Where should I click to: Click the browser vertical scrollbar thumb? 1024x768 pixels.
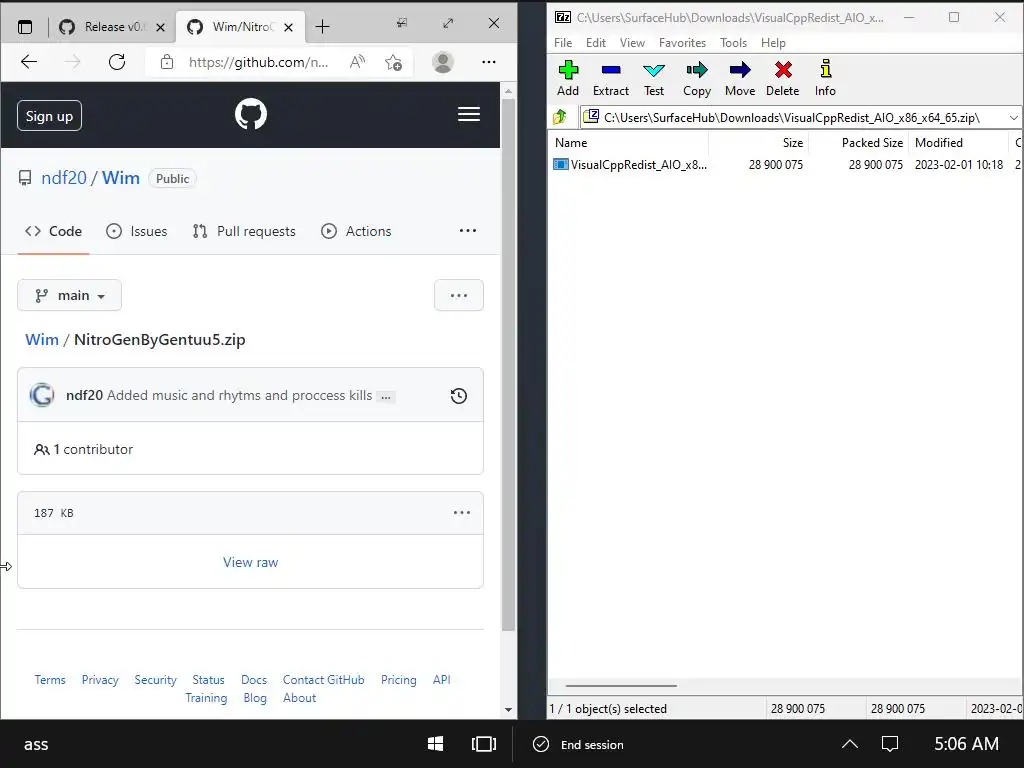coord(508,364)
